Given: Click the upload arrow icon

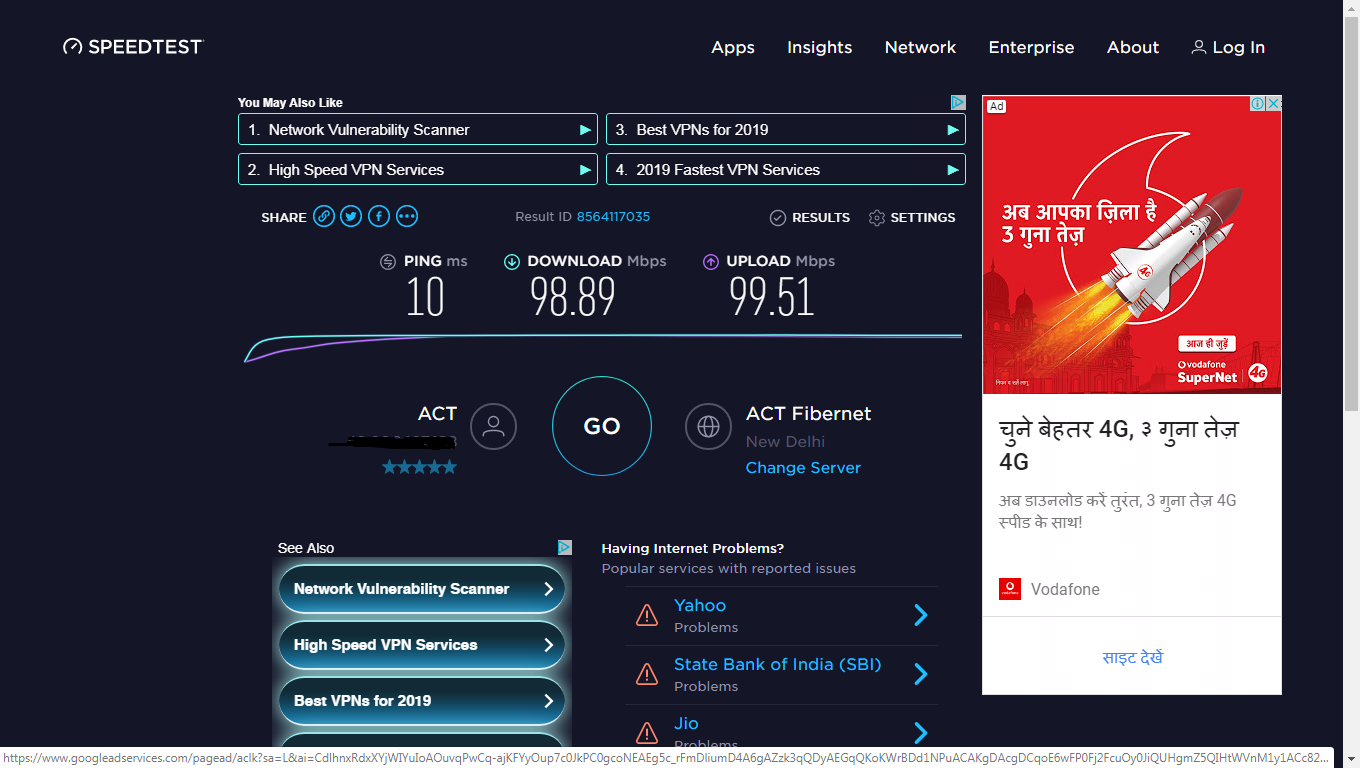Looking at the screenshot, I should 711,262.
